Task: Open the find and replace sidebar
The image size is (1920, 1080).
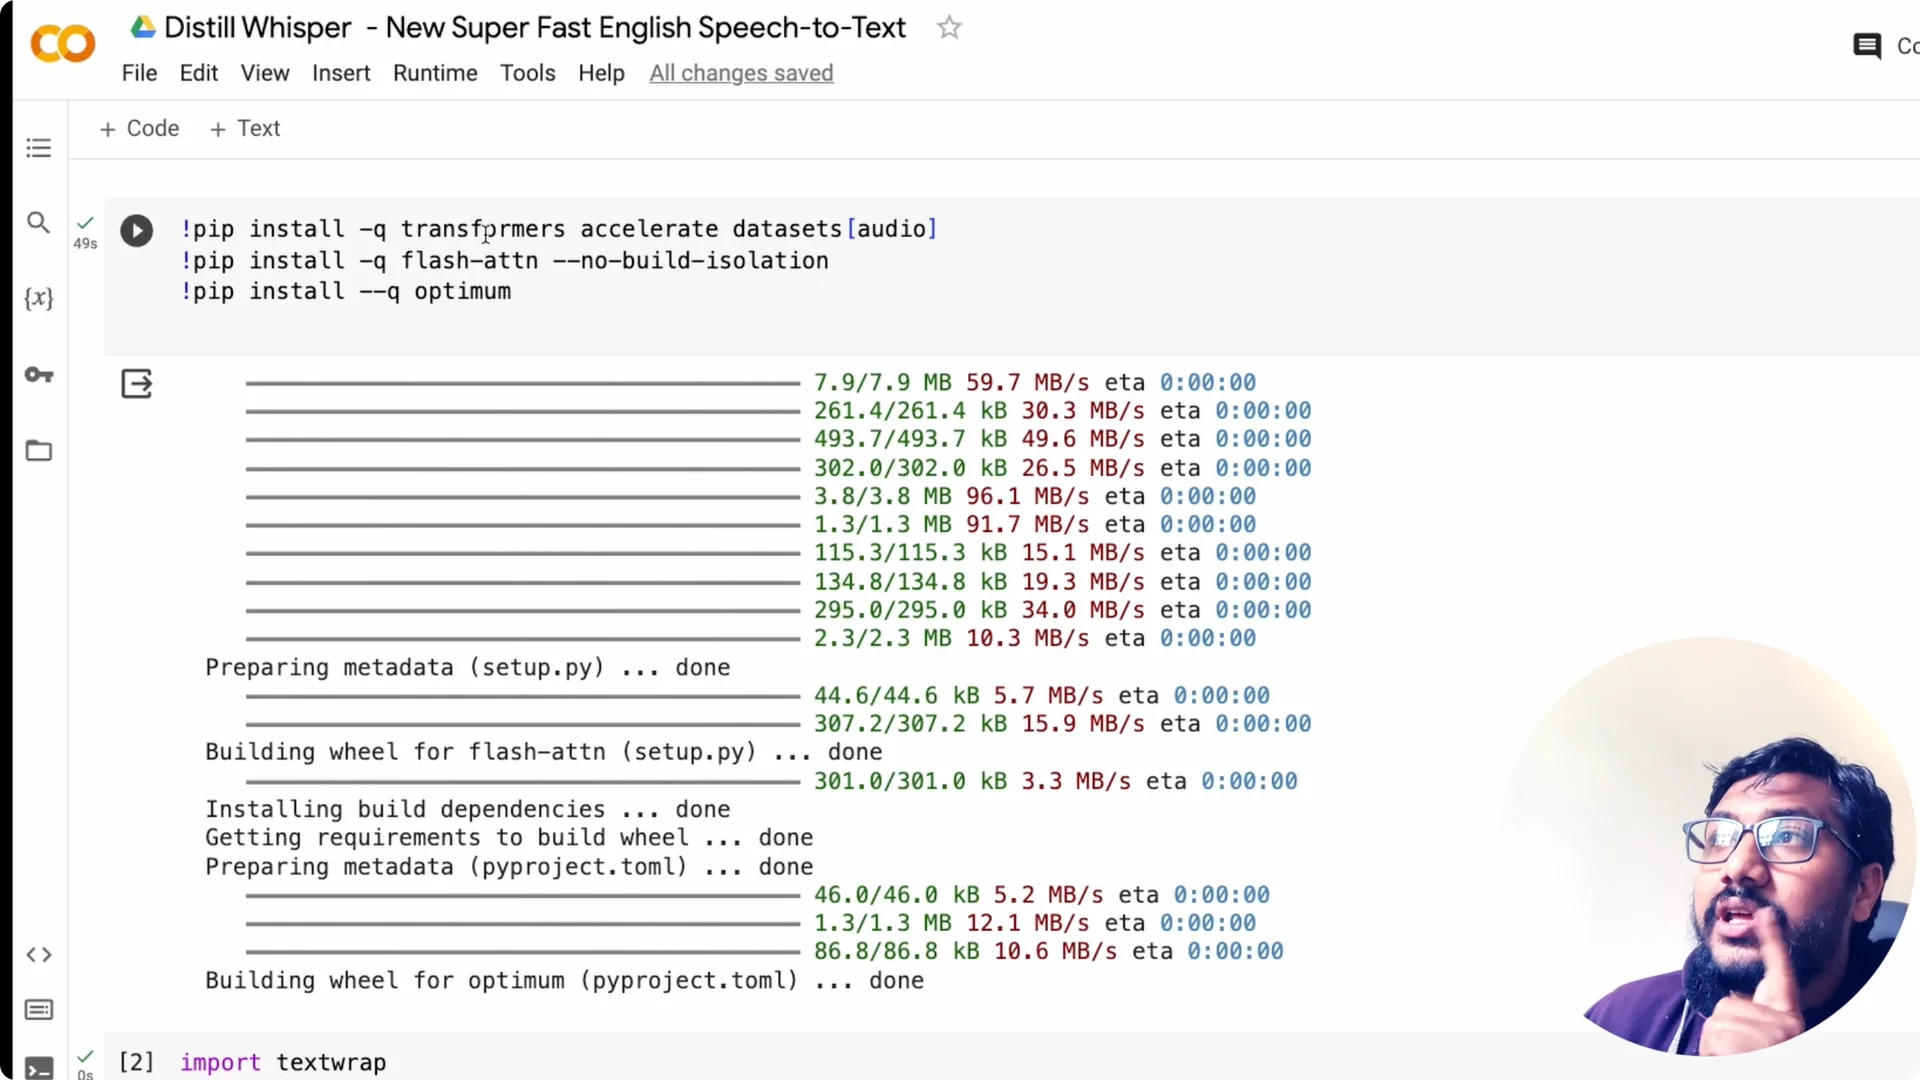Action: [x=38, y=223]
